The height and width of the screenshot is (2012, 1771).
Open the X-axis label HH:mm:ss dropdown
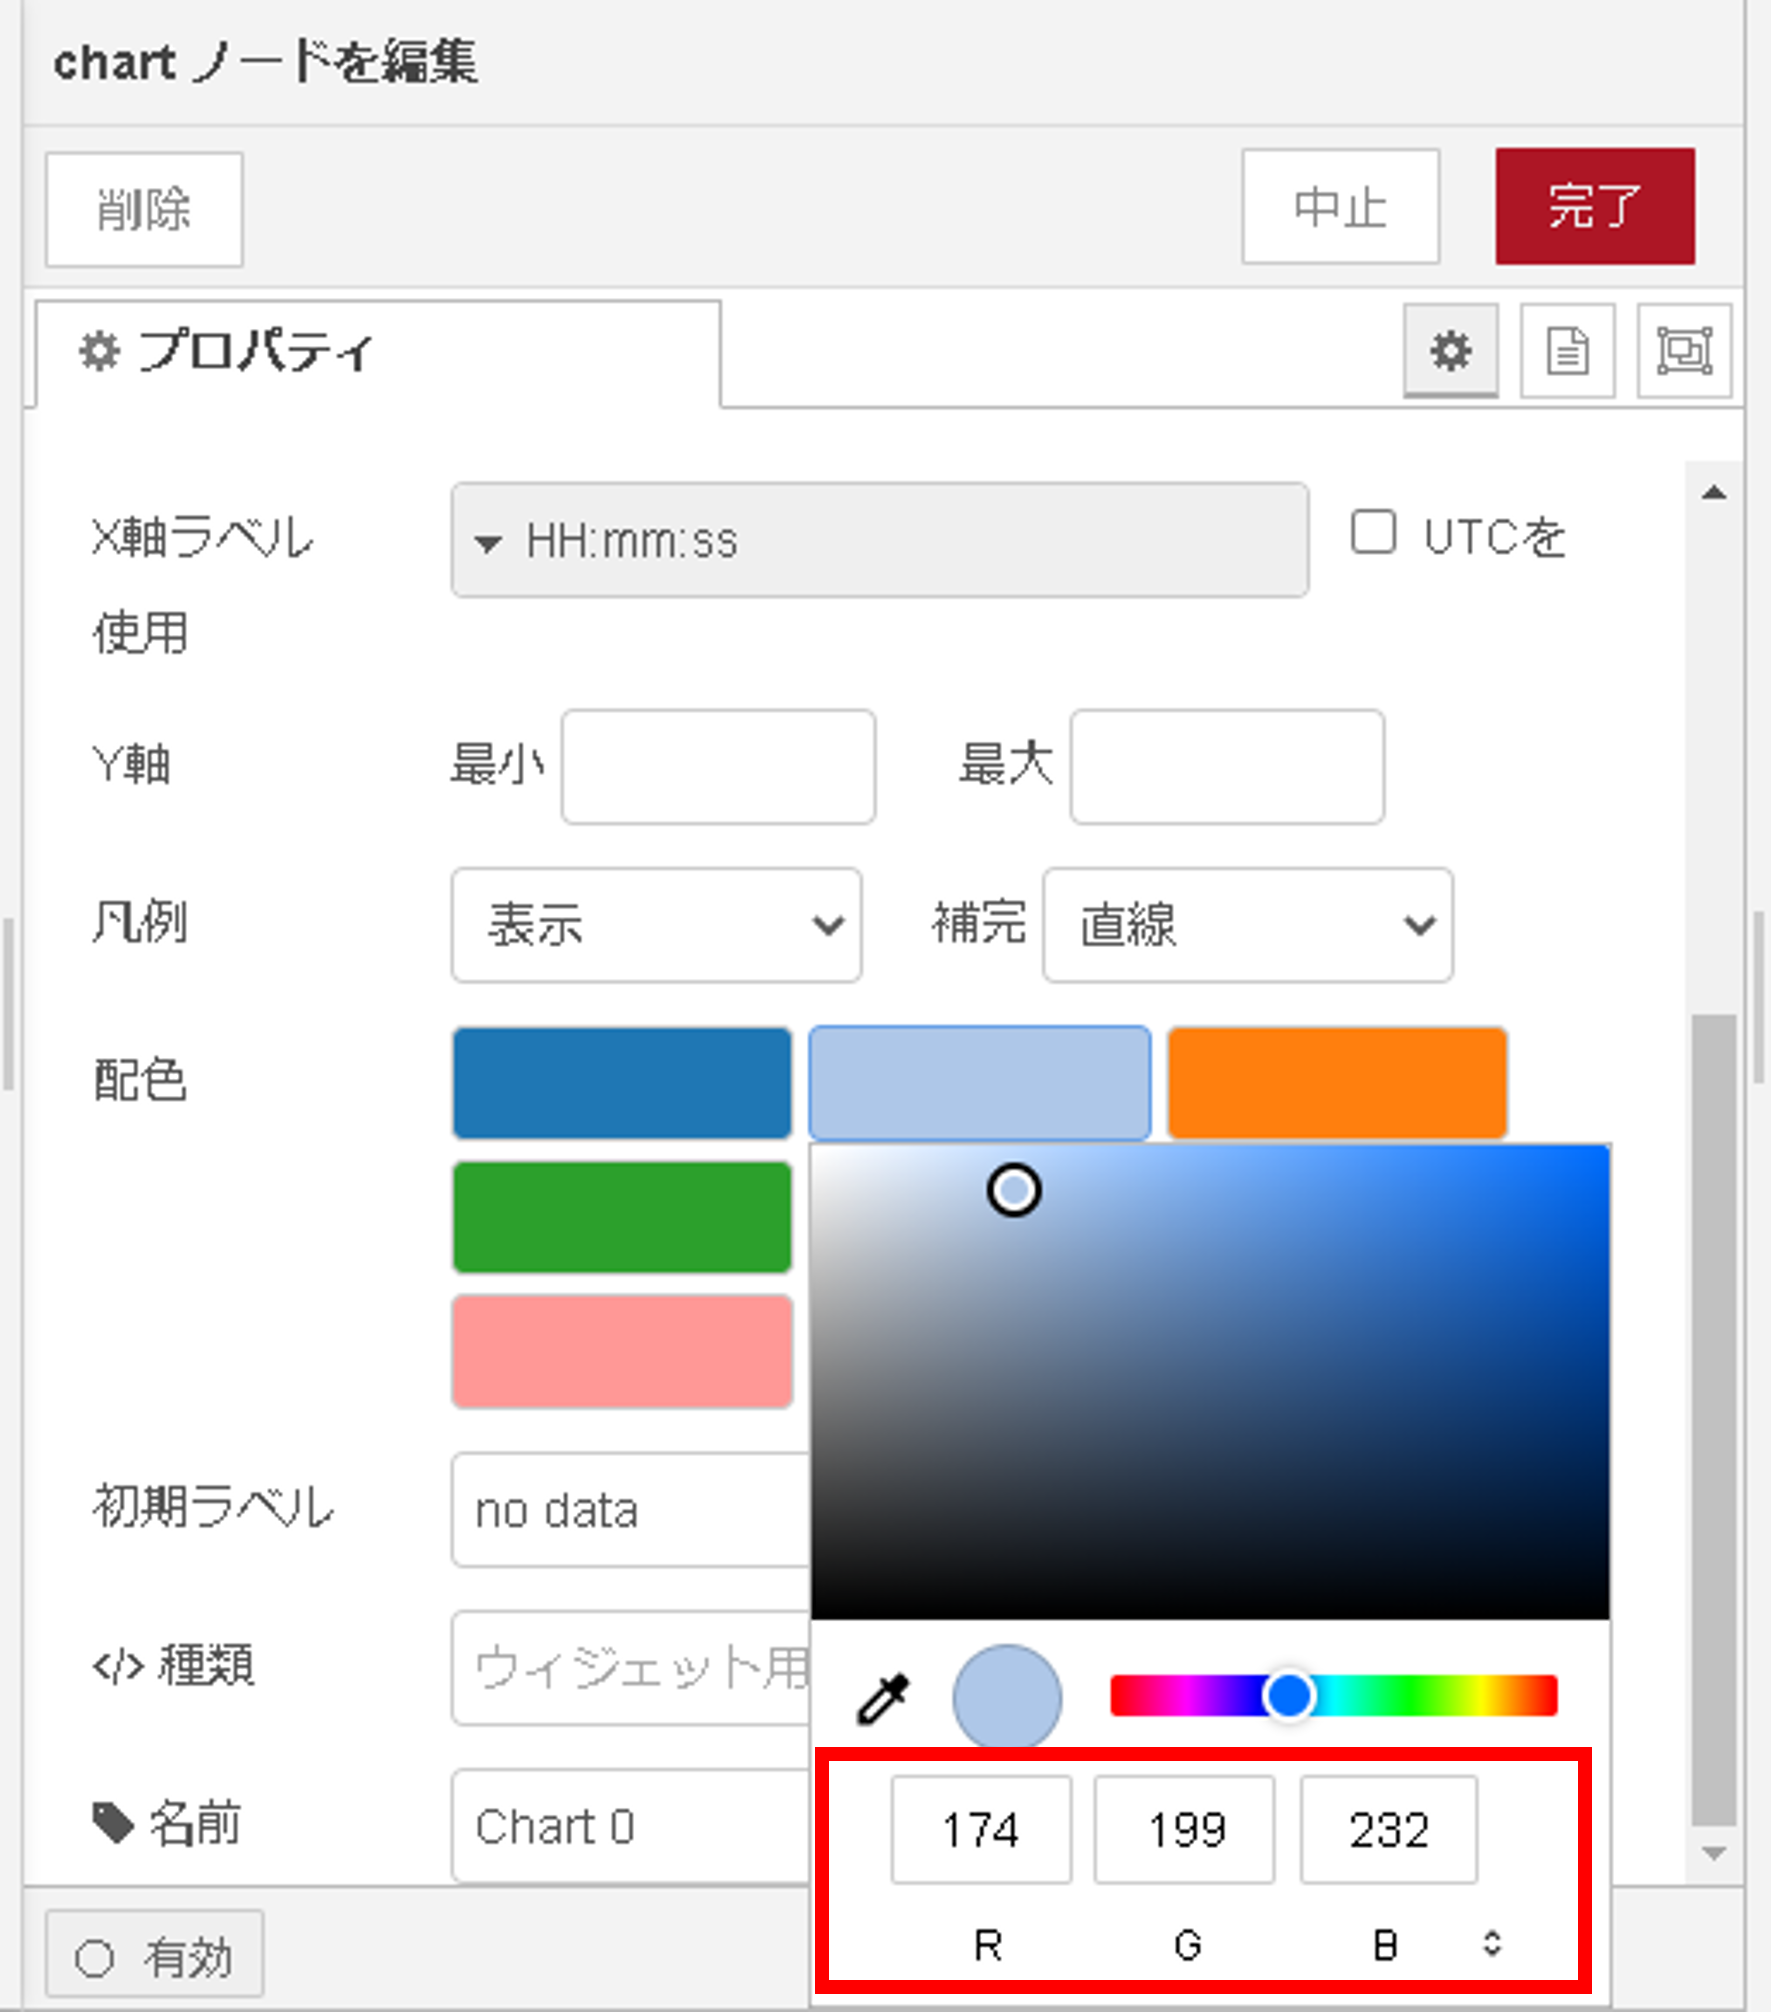coord(880,540)
